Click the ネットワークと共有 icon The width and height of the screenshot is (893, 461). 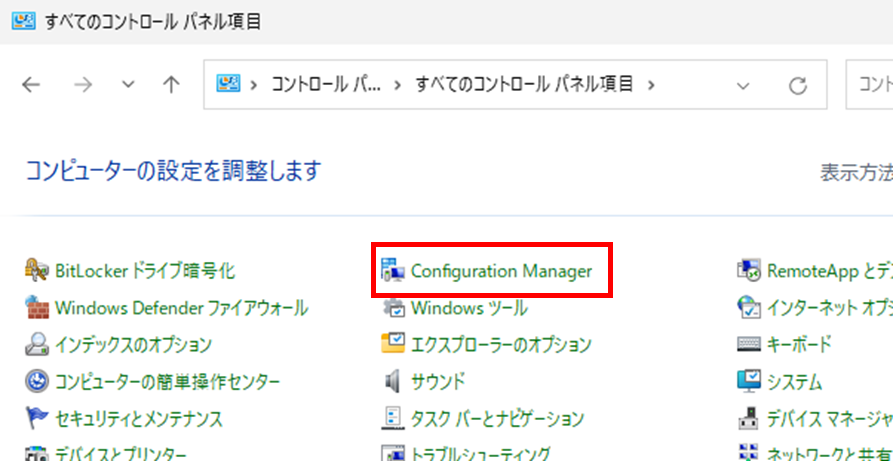749,454
